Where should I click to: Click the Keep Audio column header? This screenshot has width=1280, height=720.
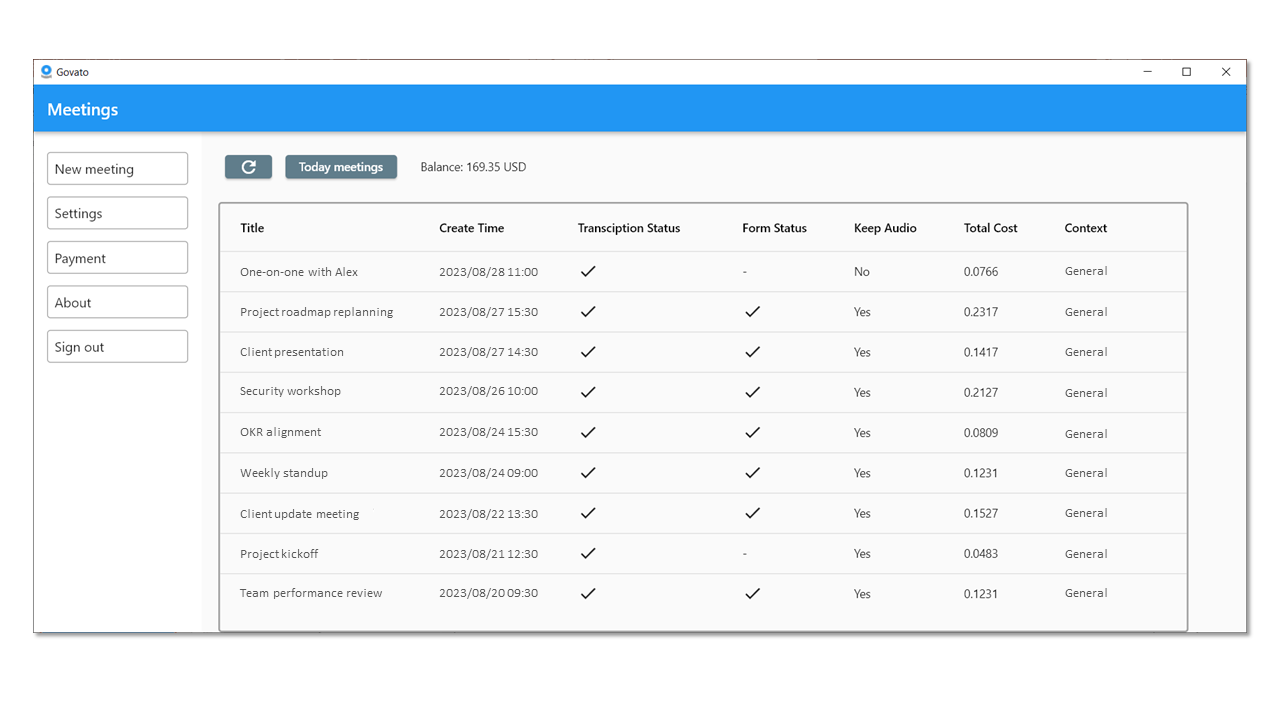[885, 228]
